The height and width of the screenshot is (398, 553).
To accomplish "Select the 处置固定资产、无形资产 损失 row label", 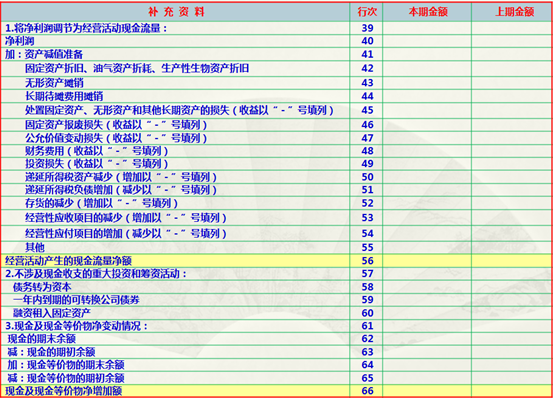I will (x=179, y=110).
